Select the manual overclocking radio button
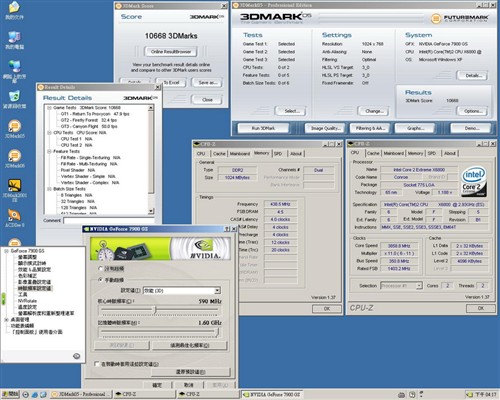Viewport: 500px width, 400px height. click(100, 280)
